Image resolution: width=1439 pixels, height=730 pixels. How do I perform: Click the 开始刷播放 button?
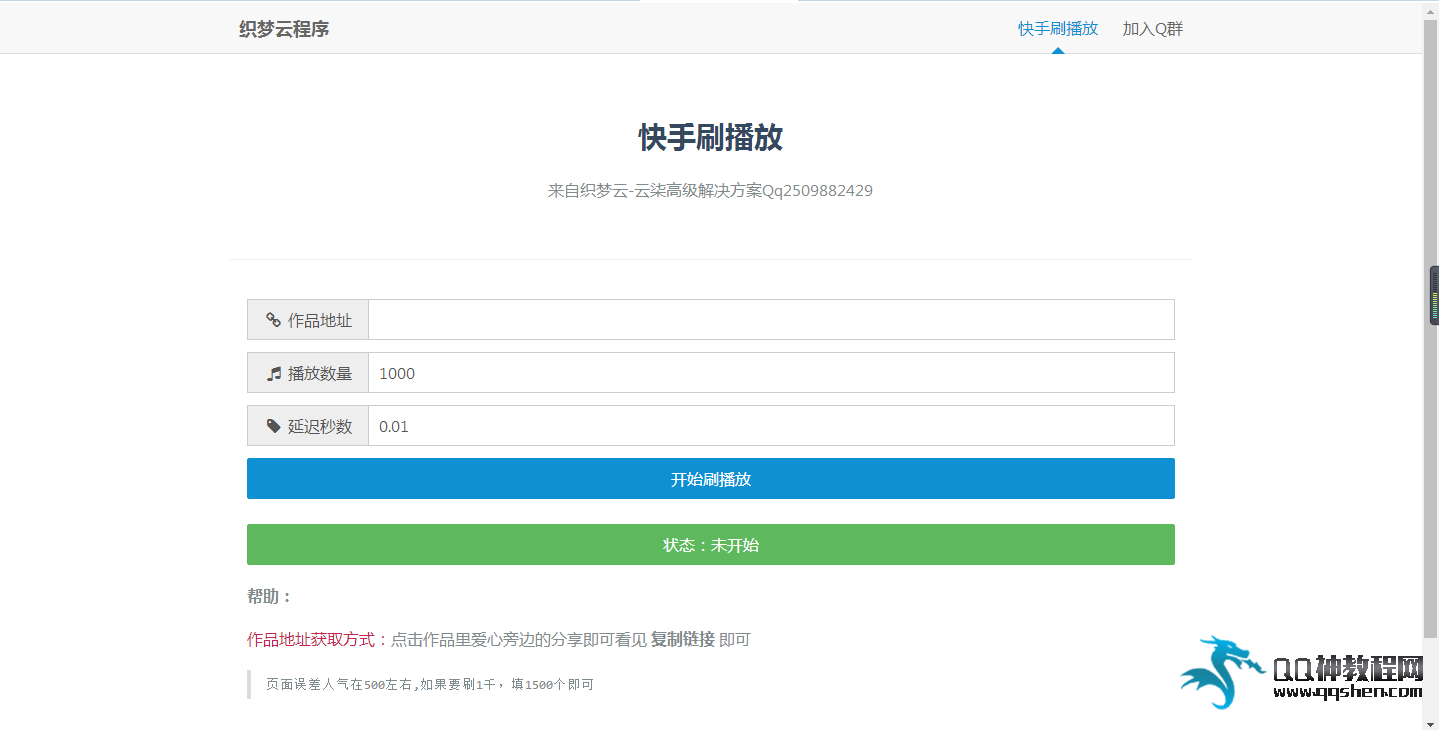(x=711, y=479)
